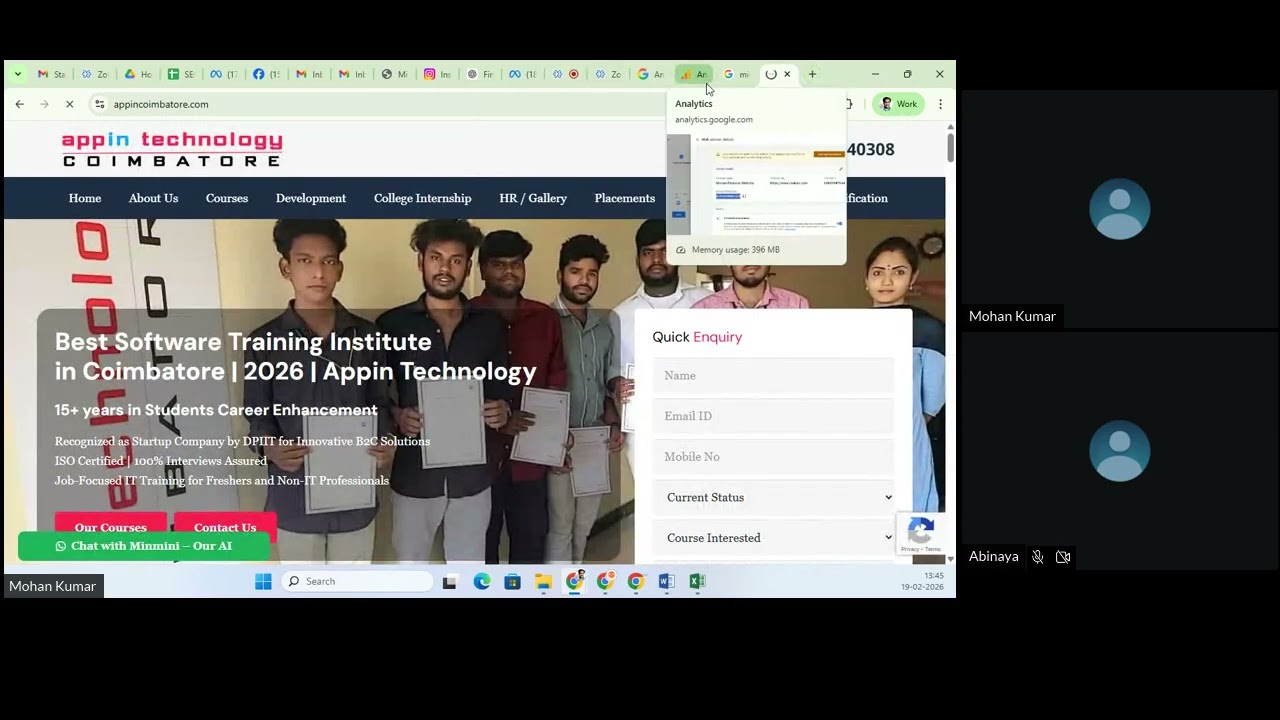The height and width of the screenshot is (720, 1280).
Task: Click analytics.google.com in tab preview
Action: (x=714, y=120)
